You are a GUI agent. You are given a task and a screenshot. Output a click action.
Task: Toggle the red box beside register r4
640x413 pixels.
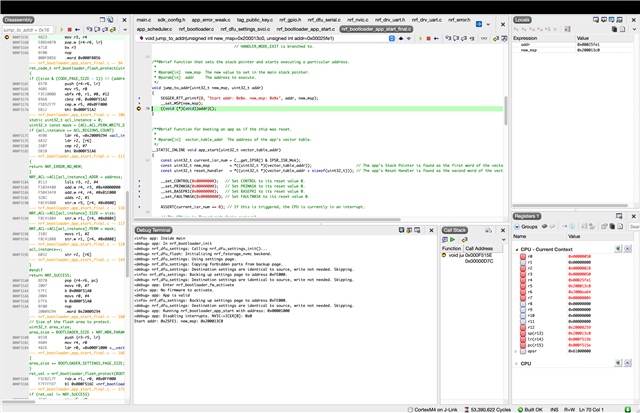tap(523, 280)
